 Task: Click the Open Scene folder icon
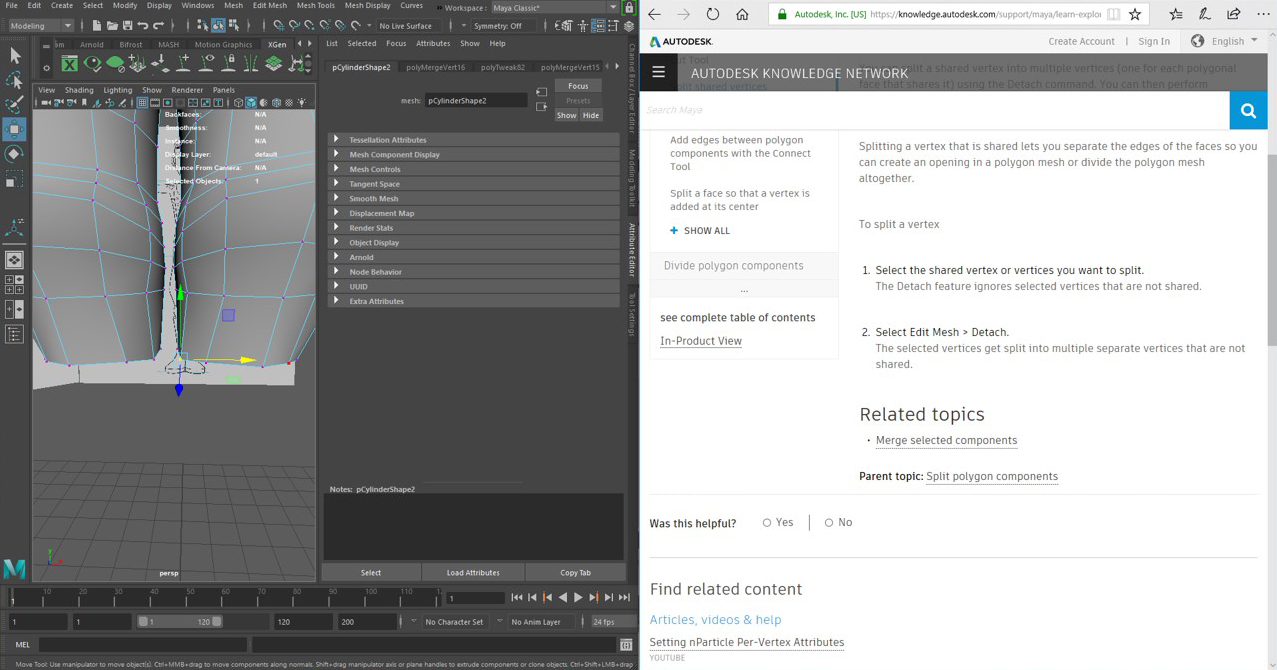(112, 25)
